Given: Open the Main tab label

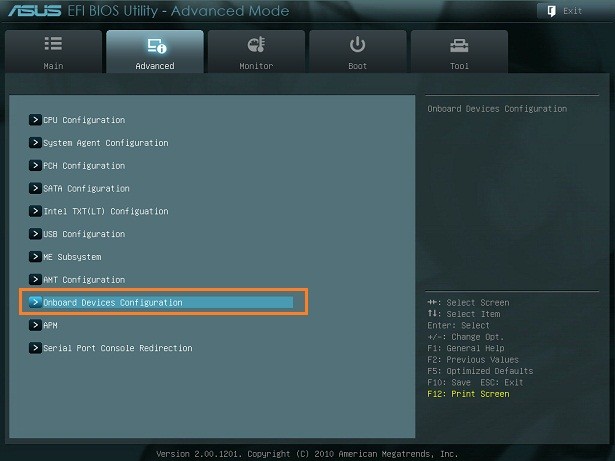Looking at the screenshot, I should [53, 66].
